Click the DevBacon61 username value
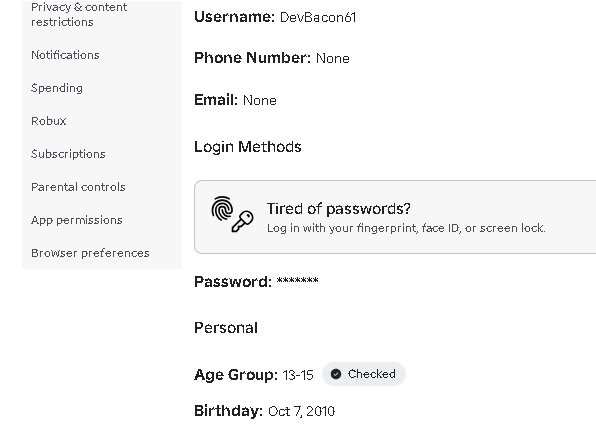This screenshot has height=435, width=596. click(x=318, y=17)
